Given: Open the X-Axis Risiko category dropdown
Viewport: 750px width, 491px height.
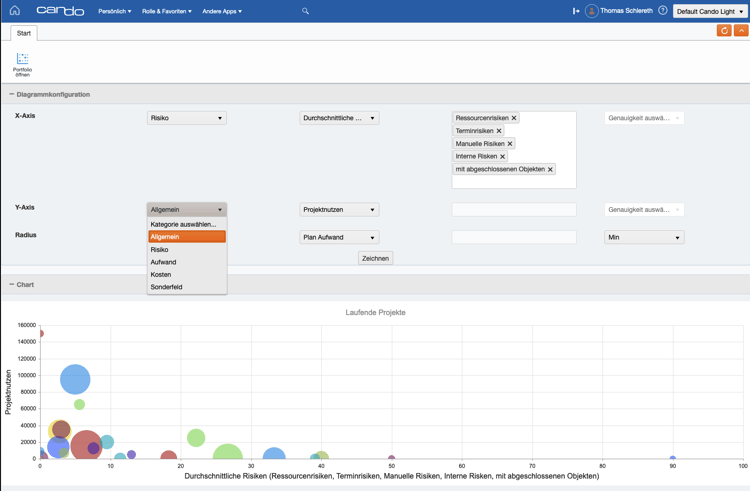Looking at the screenshot, I should [187, 118].
